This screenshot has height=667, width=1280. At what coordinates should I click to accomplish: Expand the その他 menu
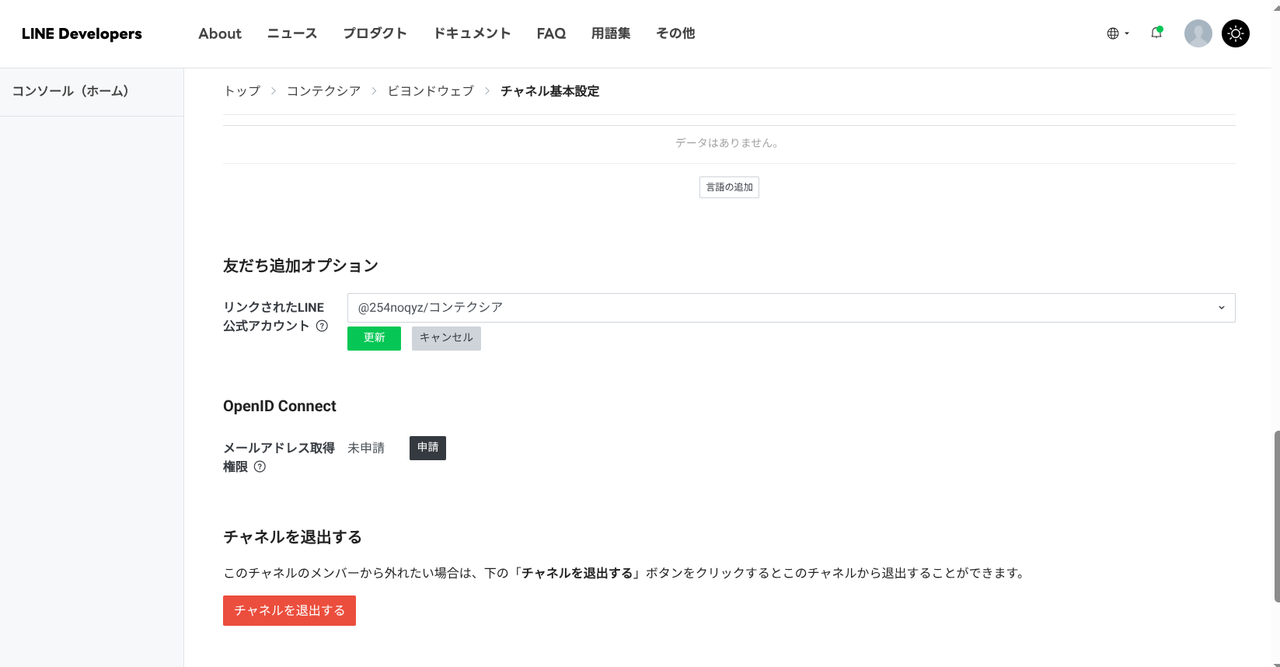[675, 34]
